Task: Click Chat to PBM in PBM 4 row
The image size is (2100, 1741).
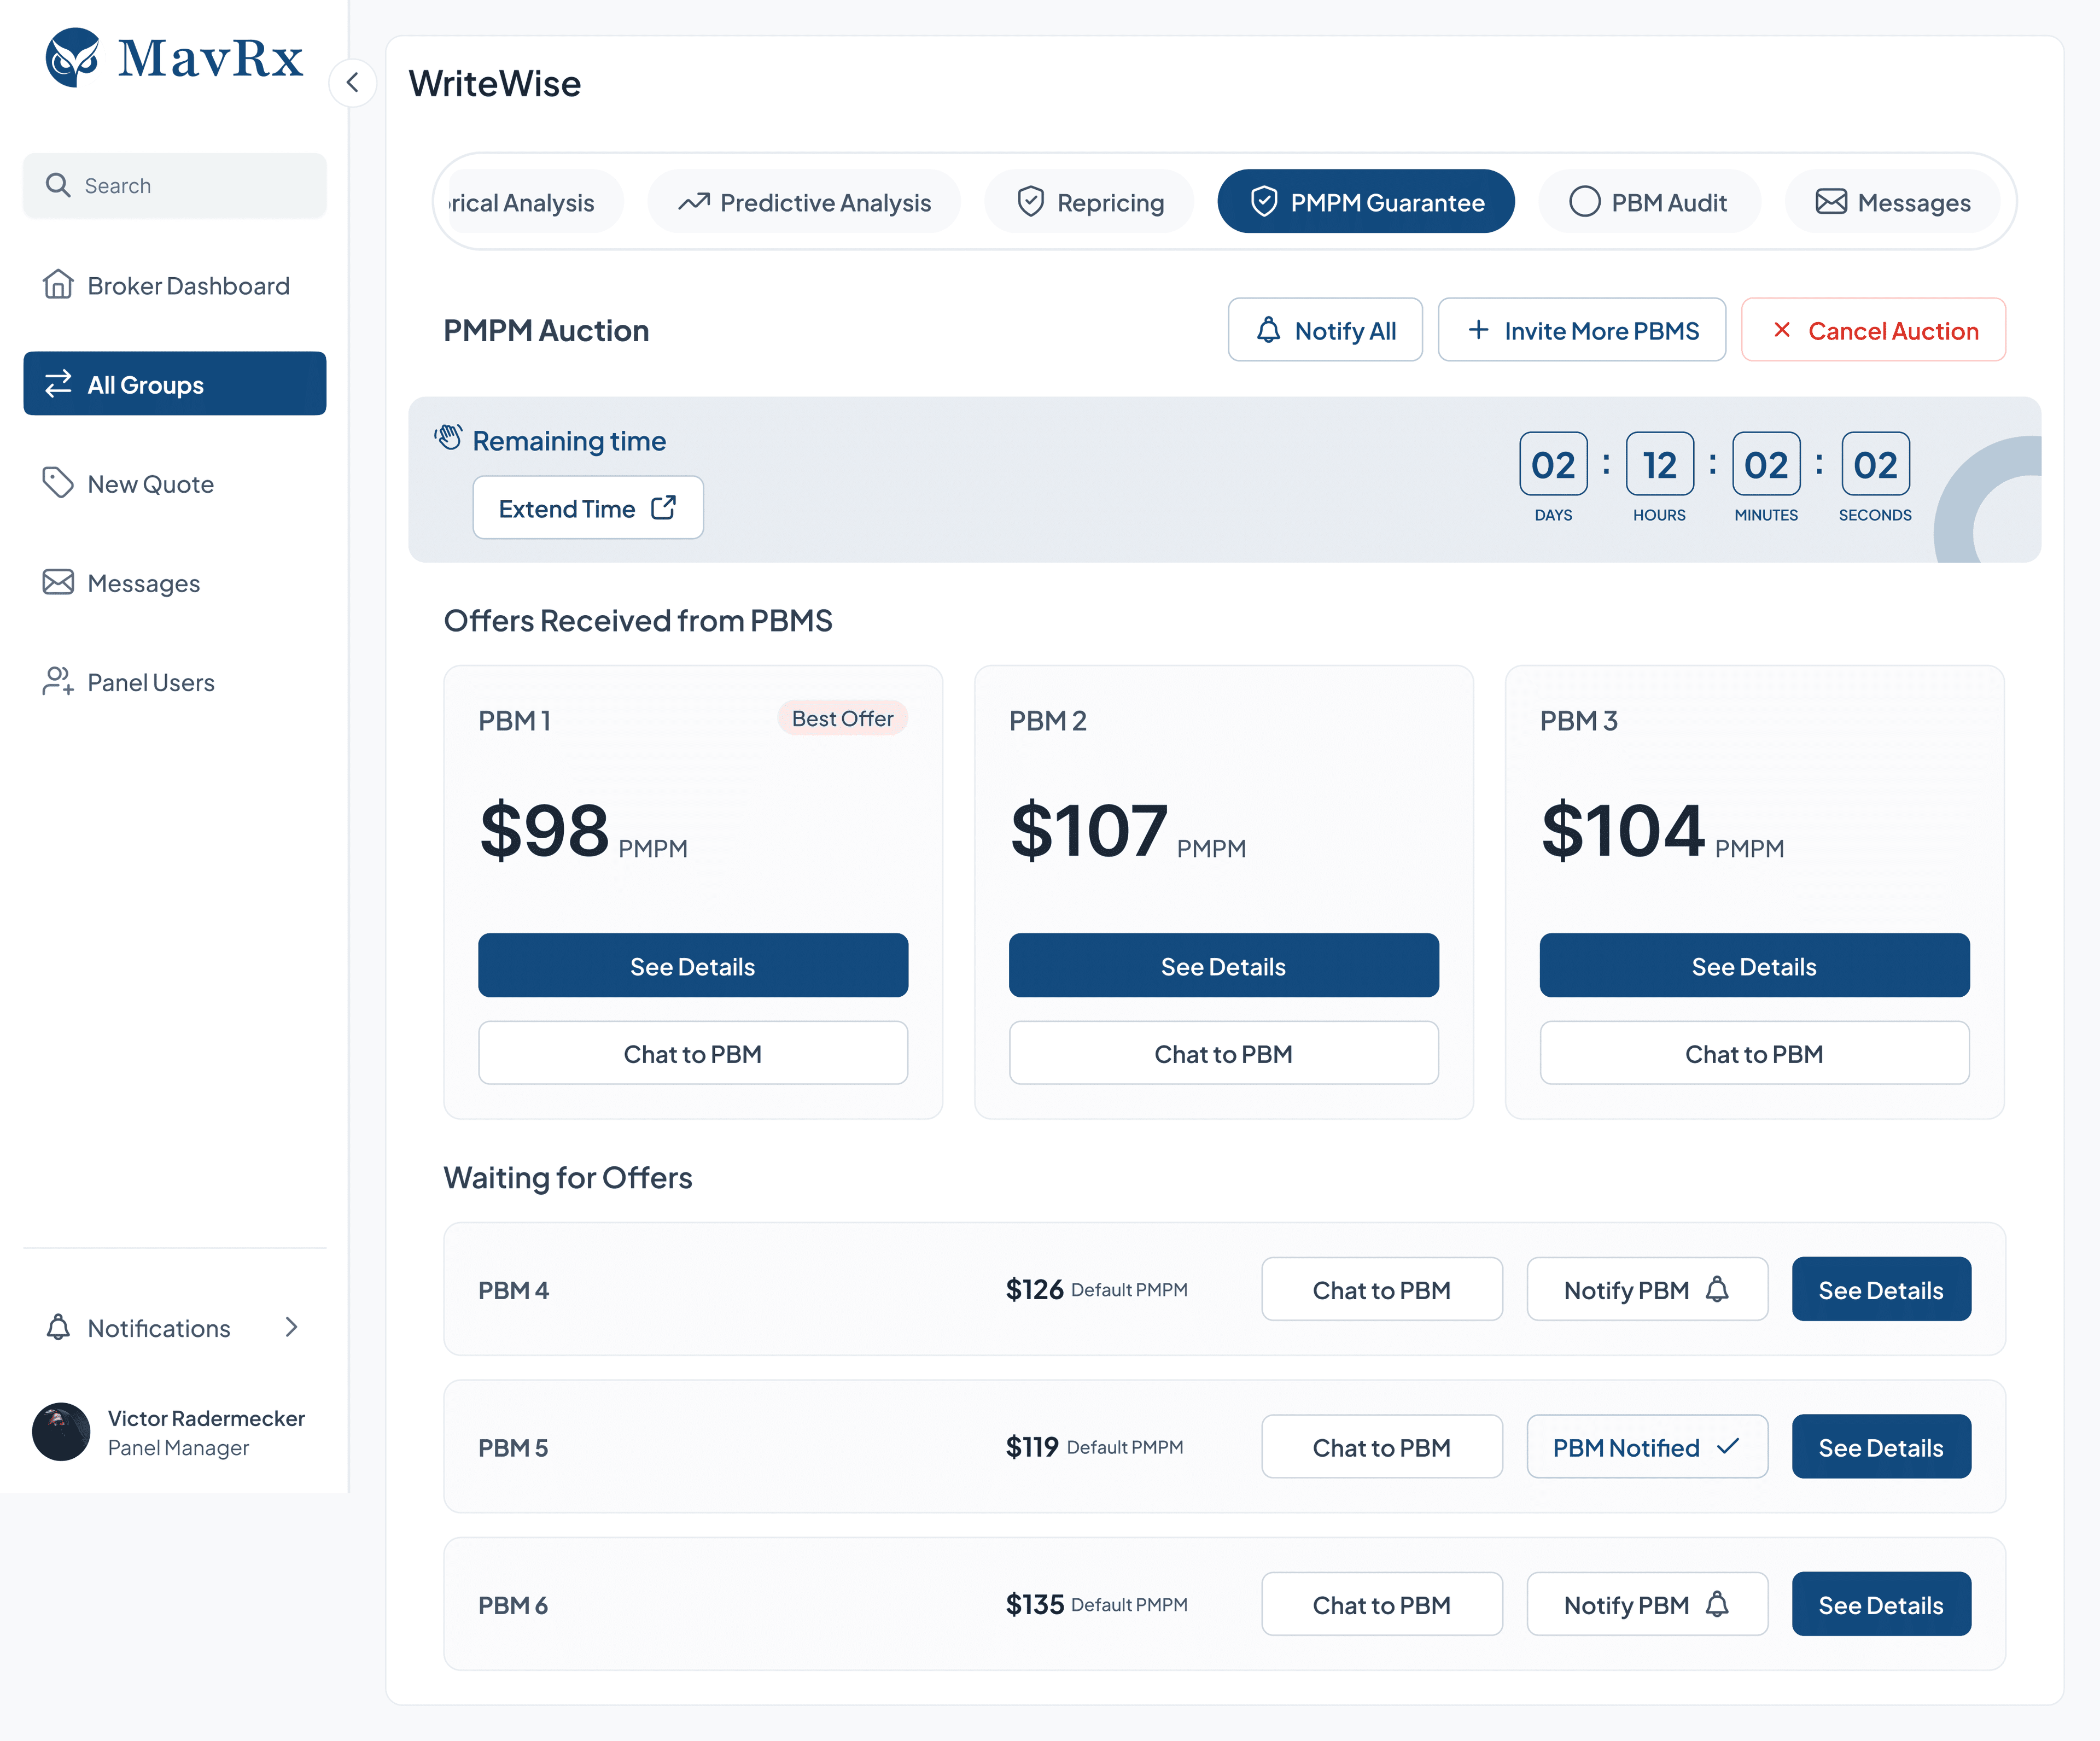Action: [1382, 1289]
